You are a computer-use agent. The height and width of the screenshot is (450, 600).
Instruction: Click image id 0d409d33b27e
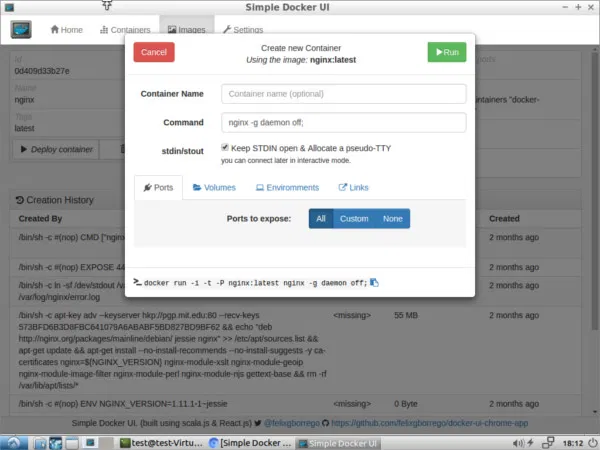pos(42,71)
